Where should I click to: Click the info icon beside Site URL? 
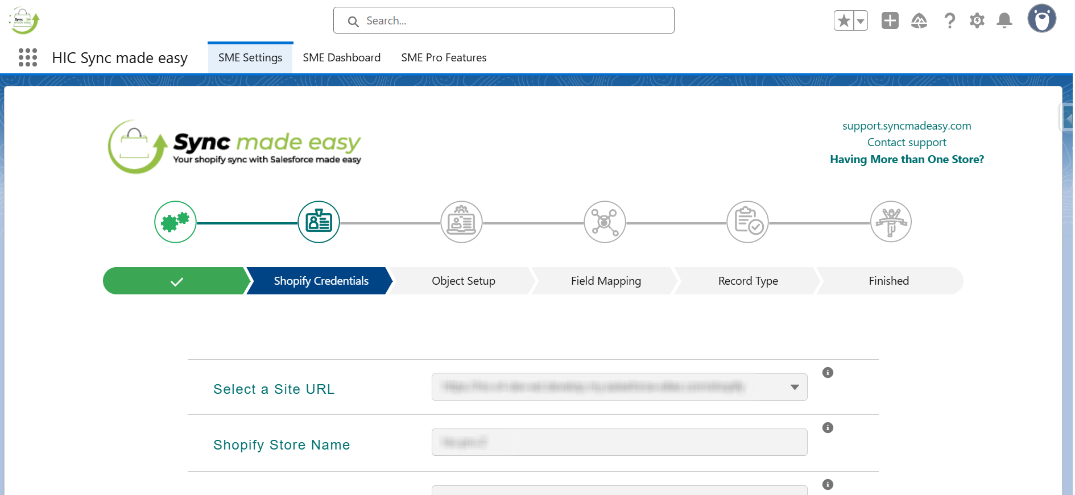pyautogui.click(x=828, y=373)
